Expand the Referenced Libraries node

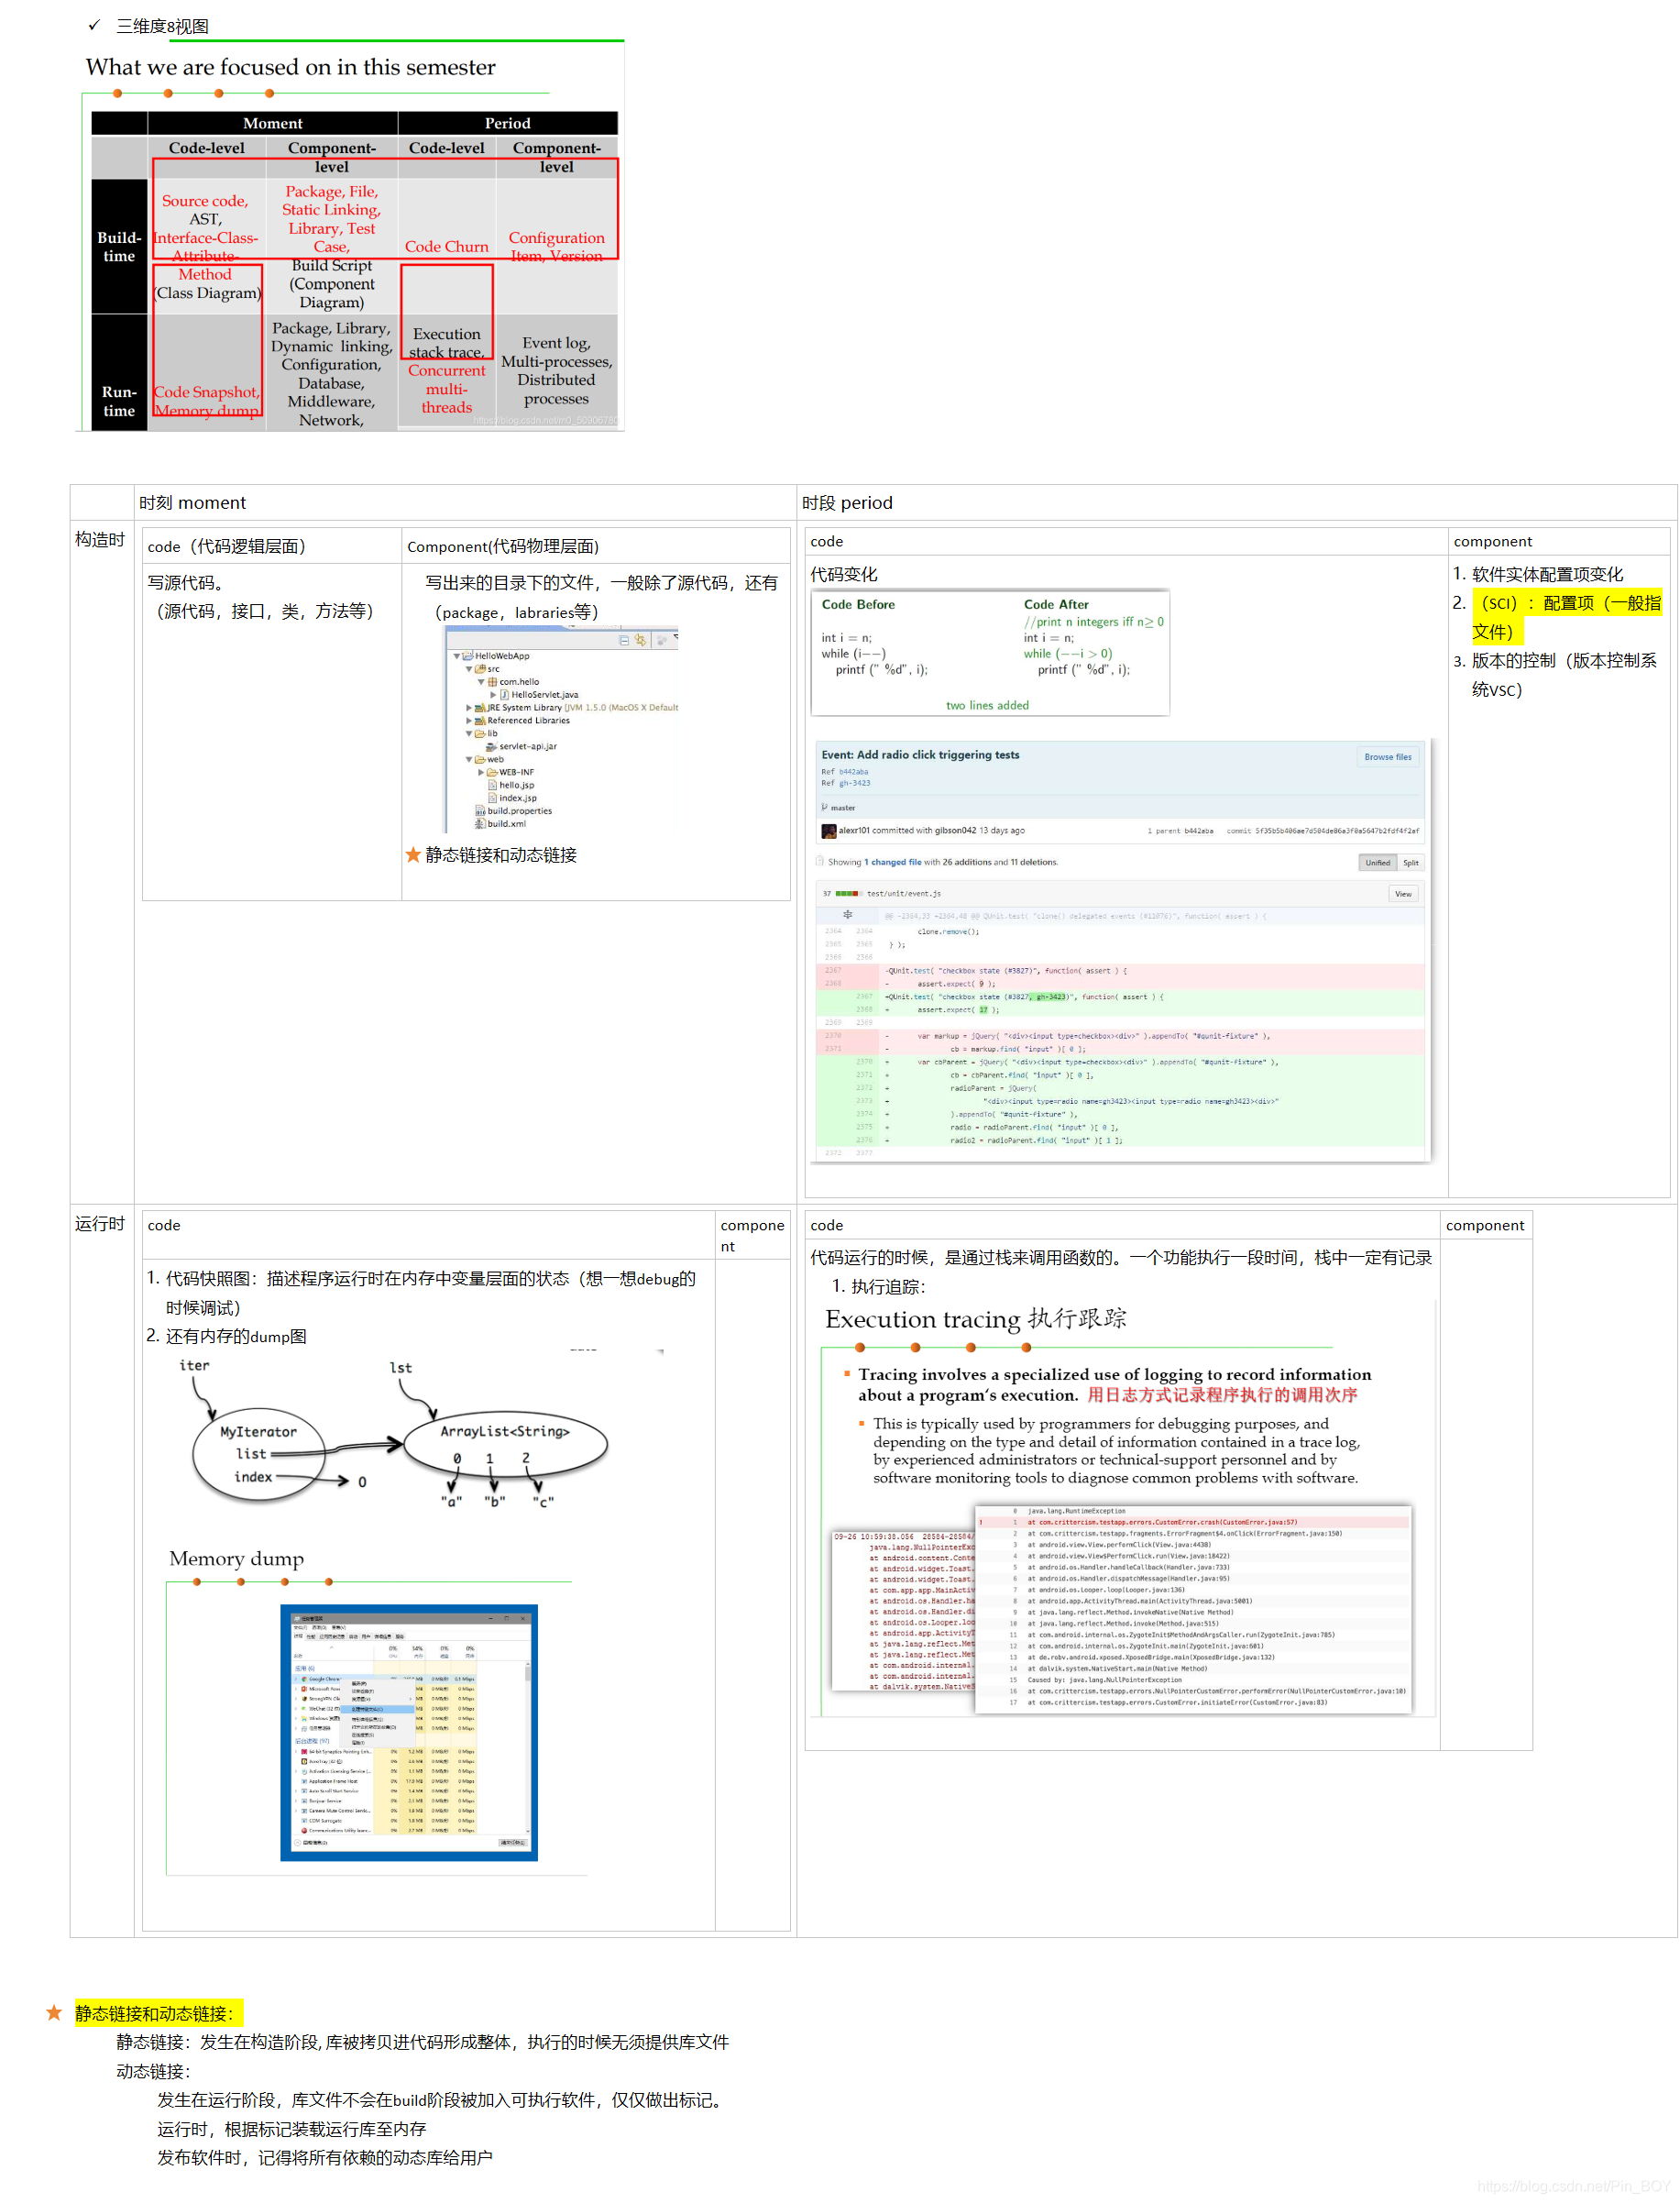(469, 720)
